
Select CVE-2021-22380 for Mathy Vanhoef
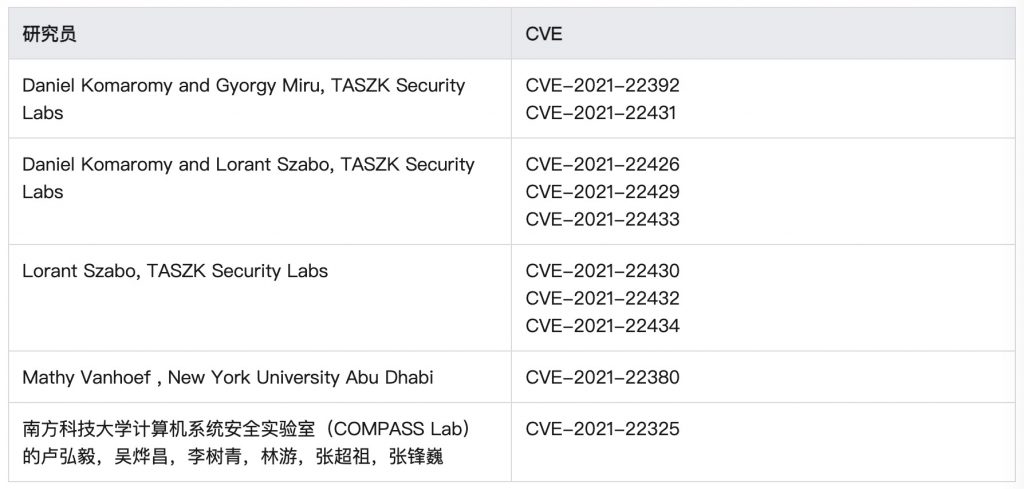click(x=602, y=377)
